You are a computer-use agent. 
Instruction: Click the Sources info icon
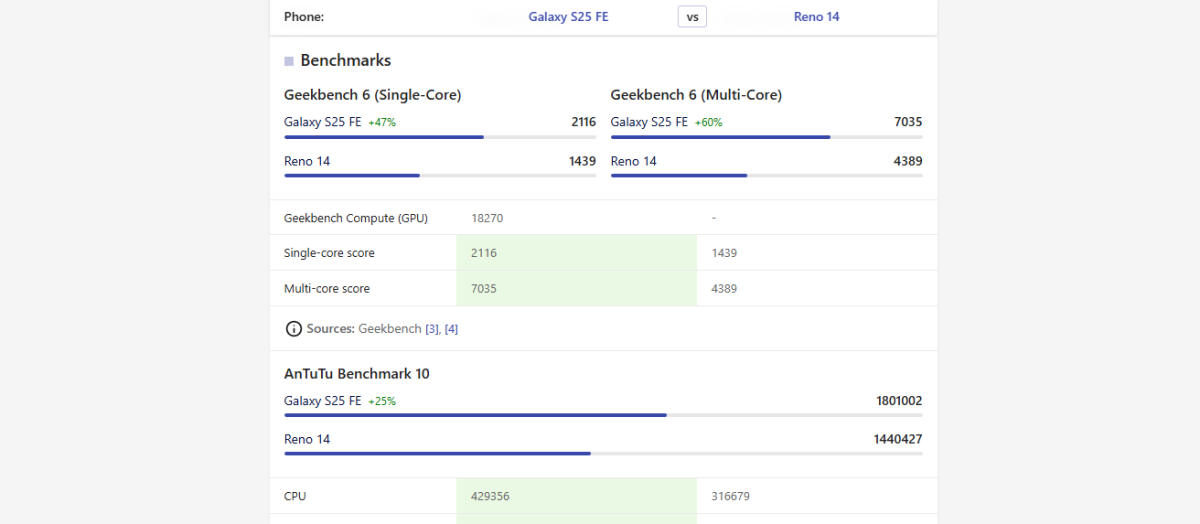pyautogui.click(x=293, y=329)
